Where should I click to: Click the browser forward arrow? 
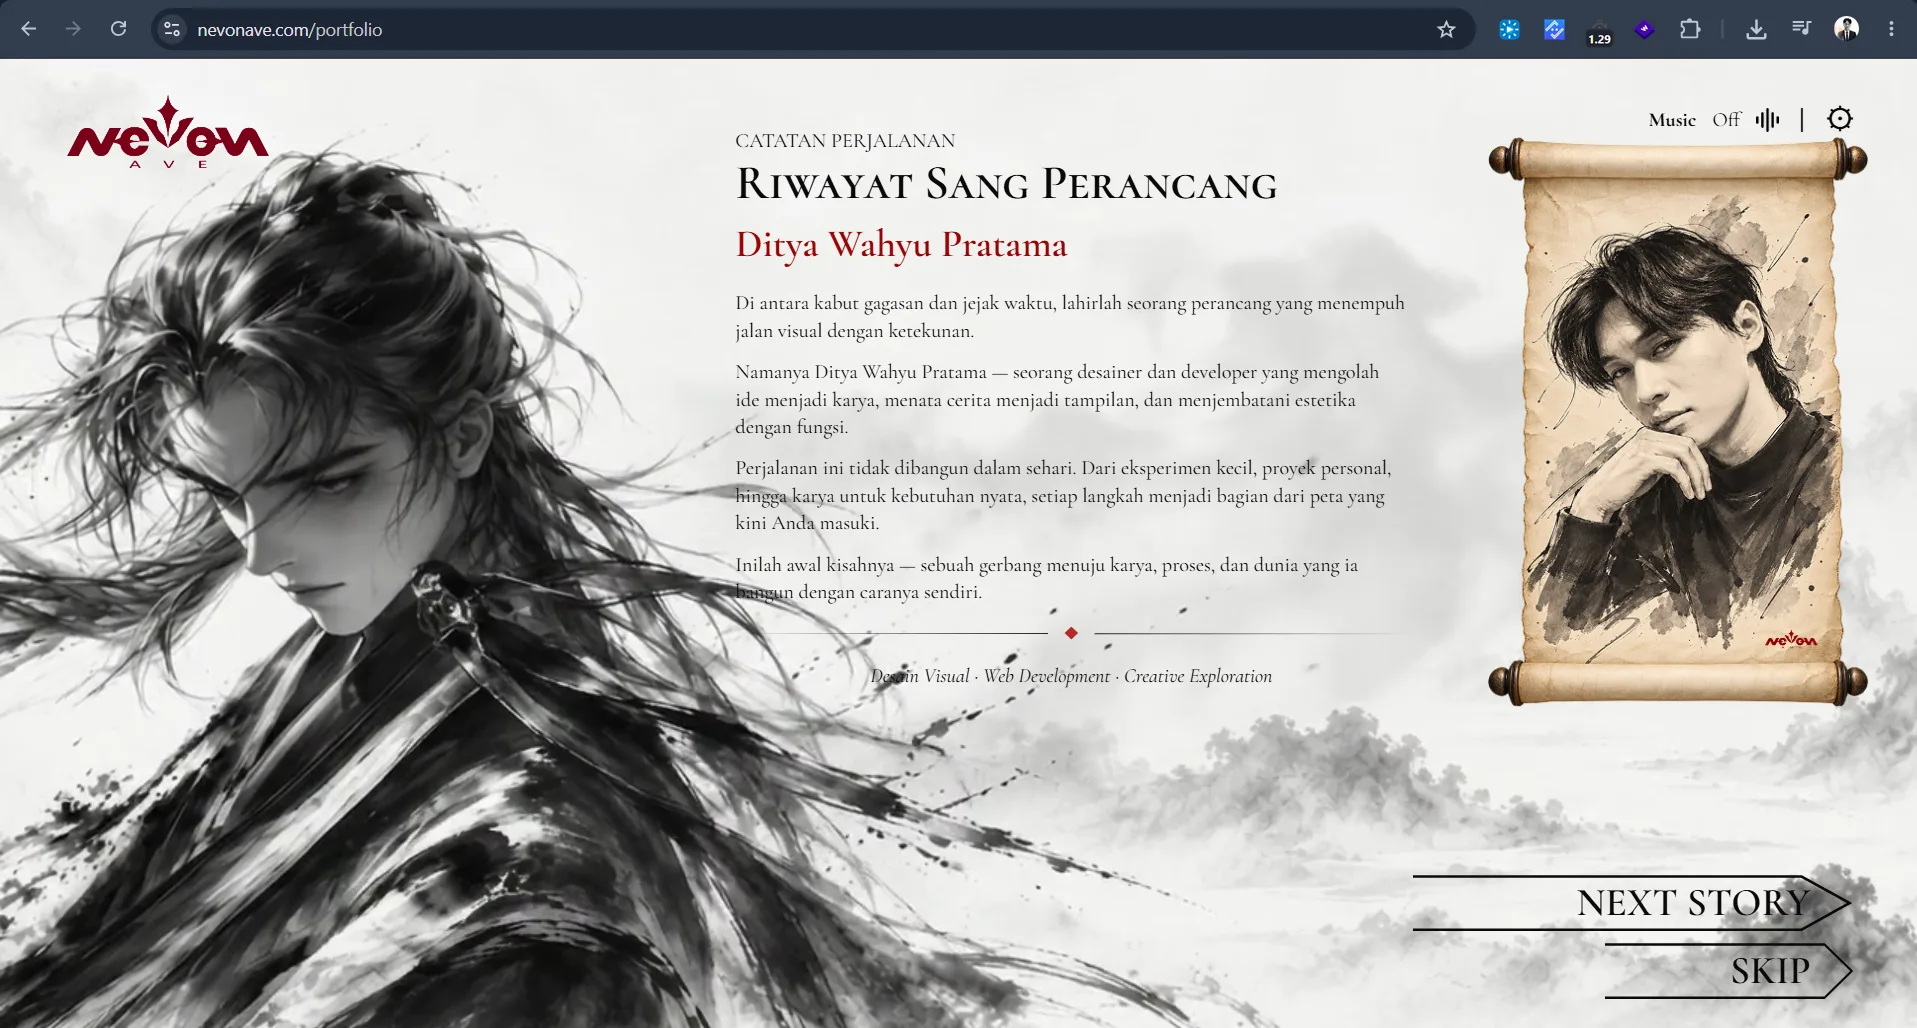73,29
